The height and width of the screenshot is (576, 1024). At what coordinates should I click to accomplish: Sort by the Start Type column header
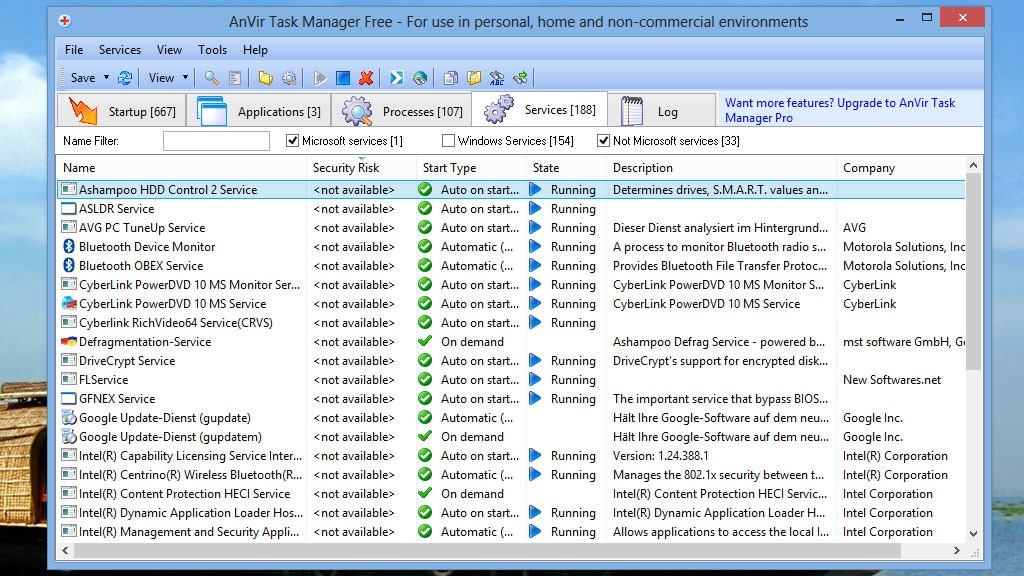tap(471, 168)
